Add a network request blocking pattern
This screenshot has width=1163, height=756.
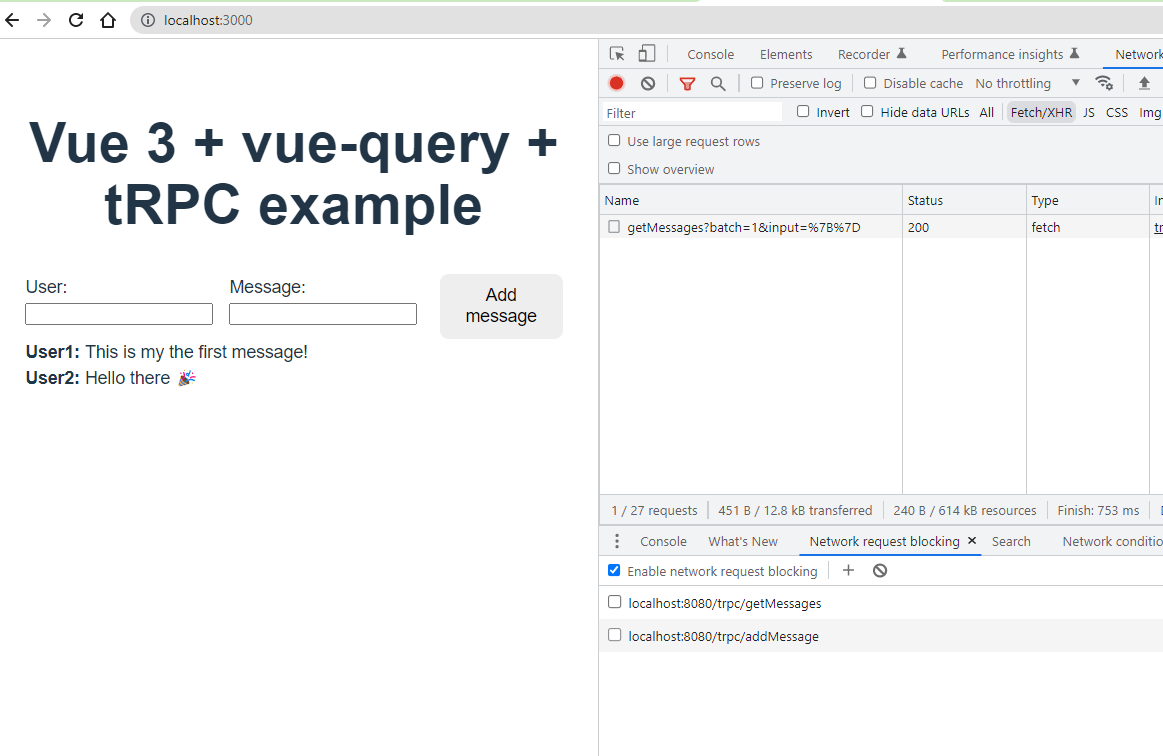tap(848, 570)
